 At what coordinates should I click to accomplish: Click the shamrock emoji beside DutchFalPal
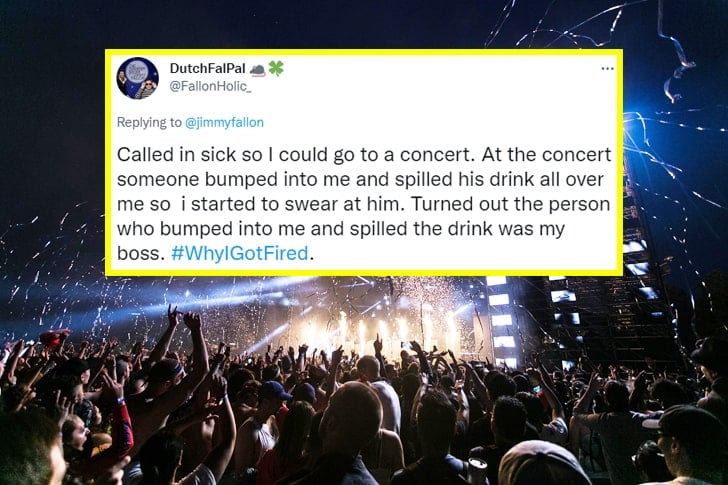click(275, 69)
